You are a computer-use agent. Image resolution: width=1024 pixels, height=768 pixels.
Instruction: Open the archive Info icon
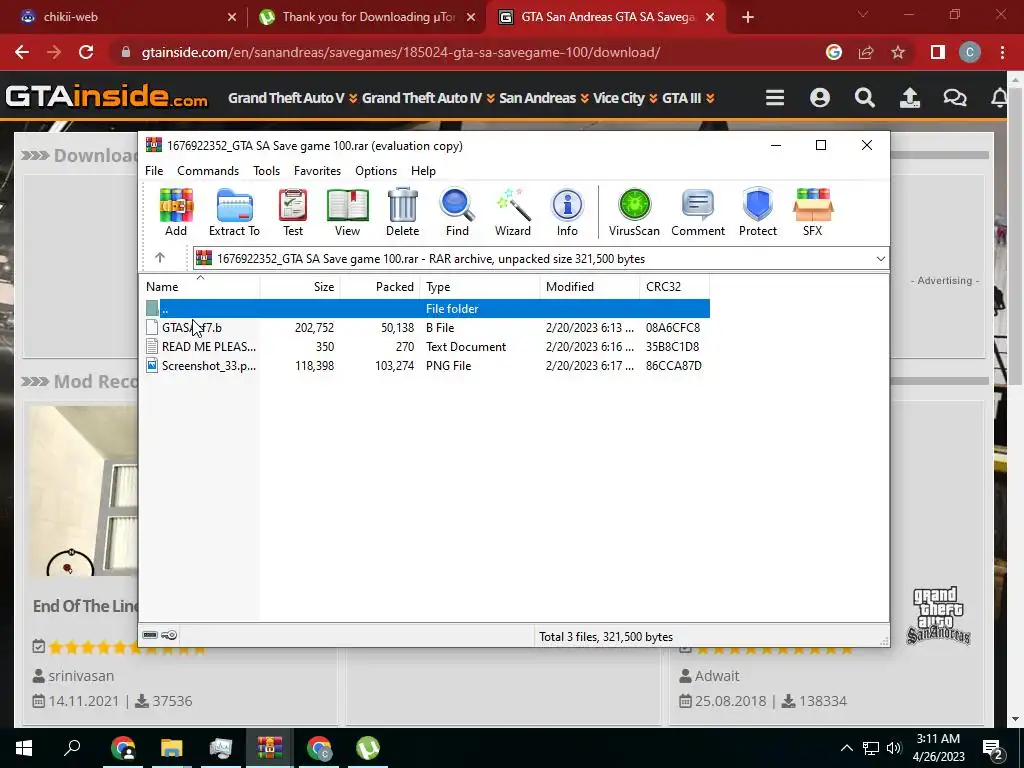(x=567, y=212)
